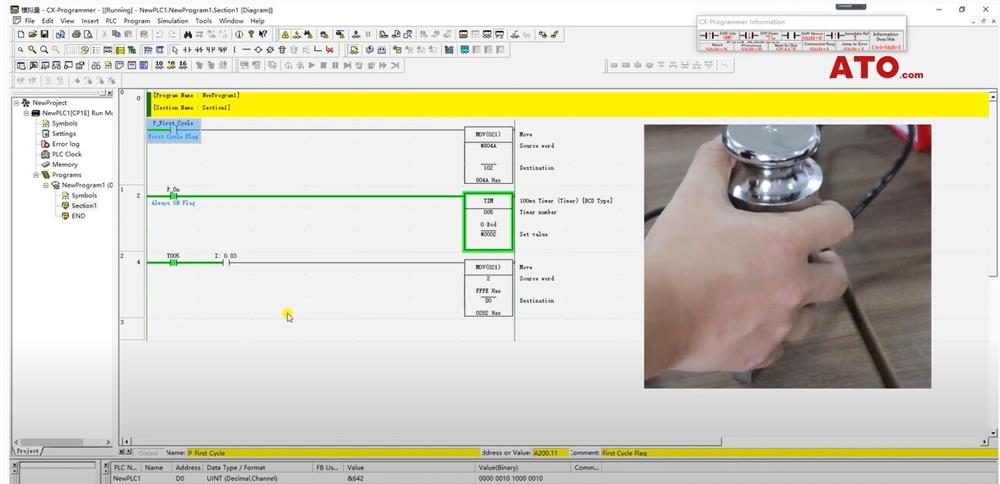Select the New Coil tool
The height and width of the screenshot is (484, 1000).
pyautogui.click(x=258, y=50)
